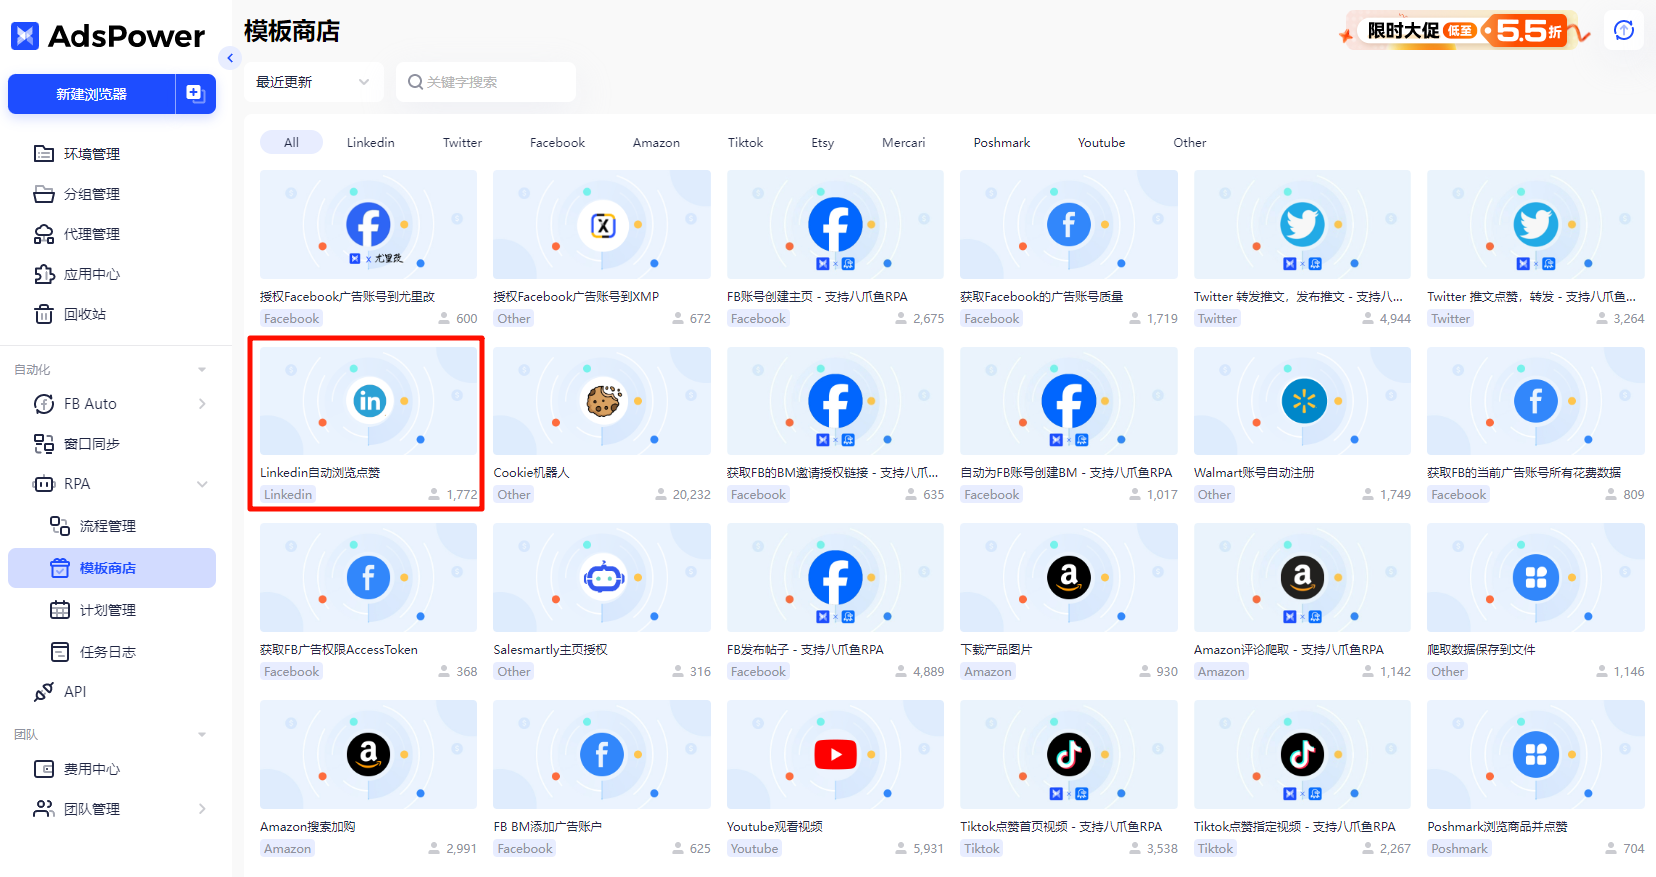Open the Youtube观看视频 template thumbnail
The height and width of the screenshot is (877, 1656).
point(835,754)
